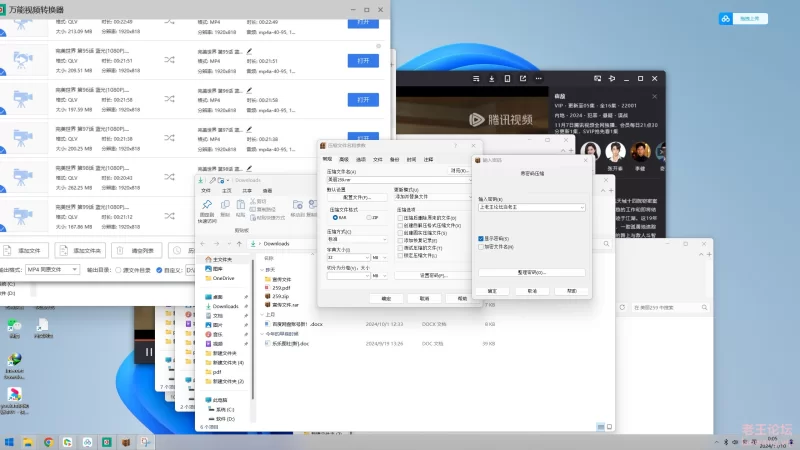Click 添加文件 button in video converter
Viewport: 800px width, 450px height.
[x=24, y=251]
